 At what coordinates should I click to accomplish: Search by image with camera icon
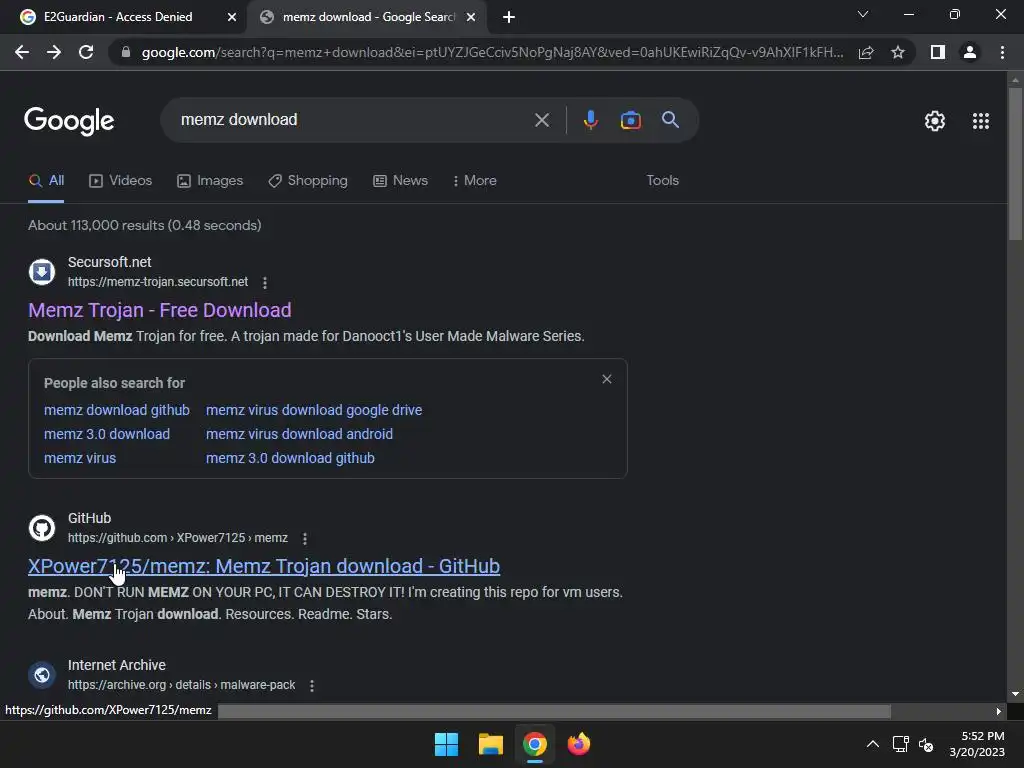point(630,120)
